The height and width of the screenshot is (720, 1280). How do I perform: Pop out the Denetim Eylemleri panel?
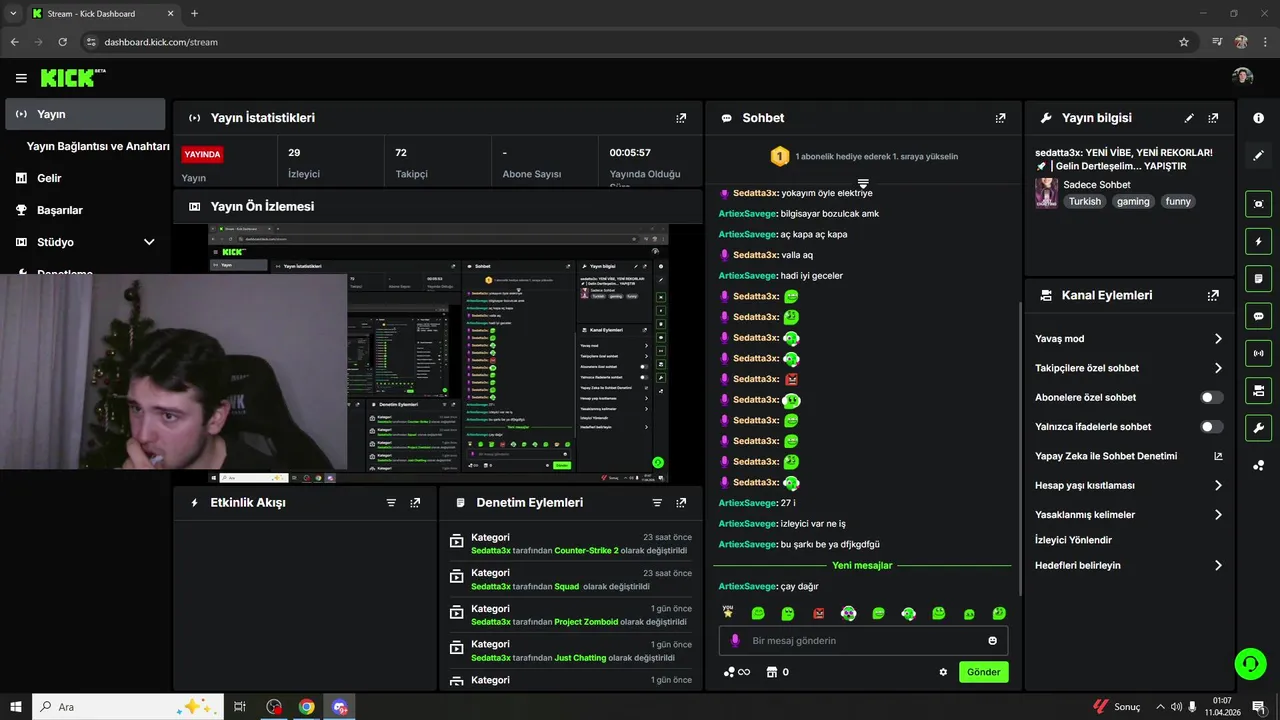pyautogui.click(x=681, y=503)
